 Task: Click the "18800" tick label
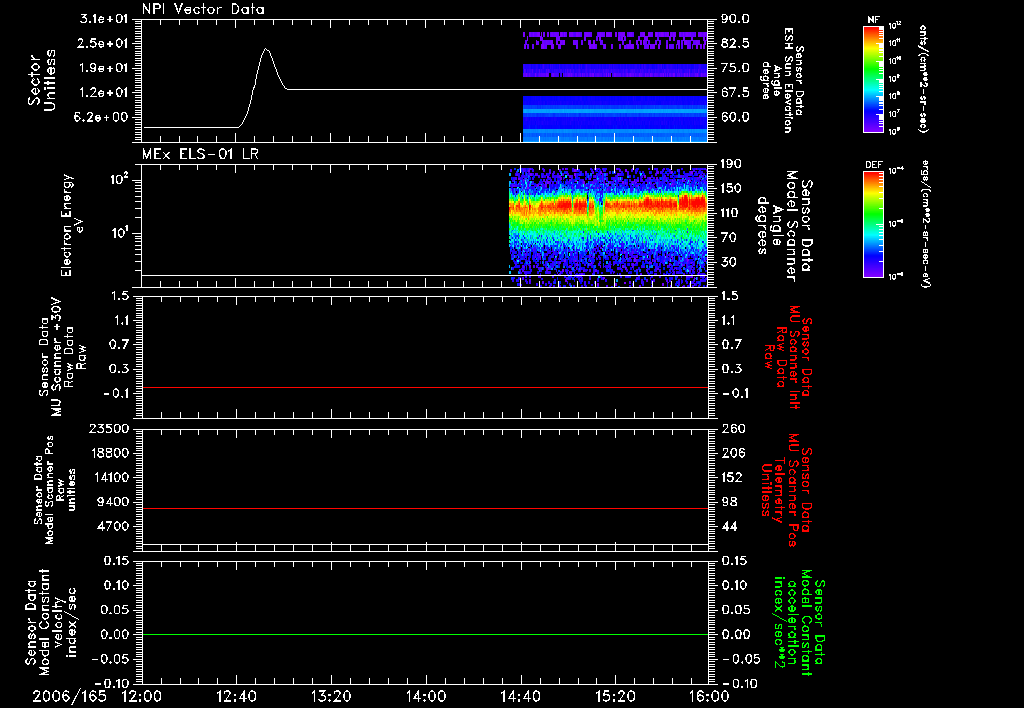pyautogui.click(x=111, y=453)
